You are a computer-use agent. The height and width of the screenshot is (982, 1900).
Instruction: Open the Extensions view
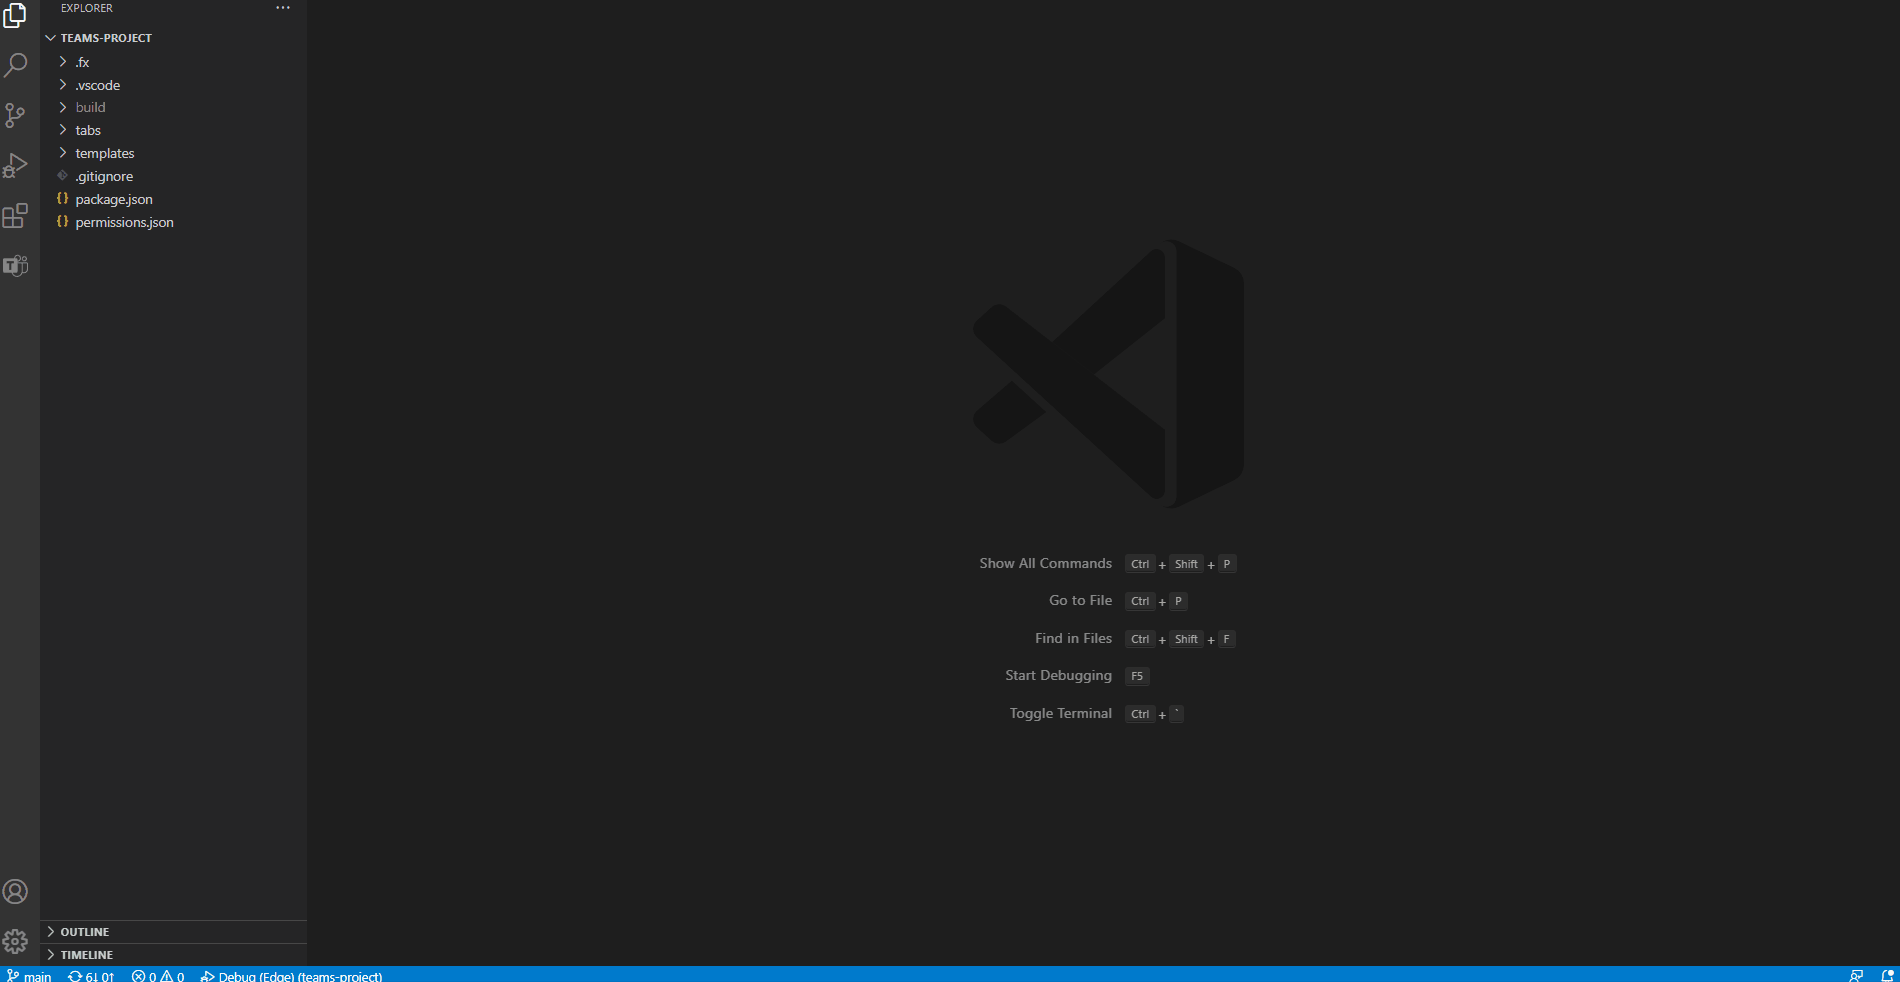[15, 216]
